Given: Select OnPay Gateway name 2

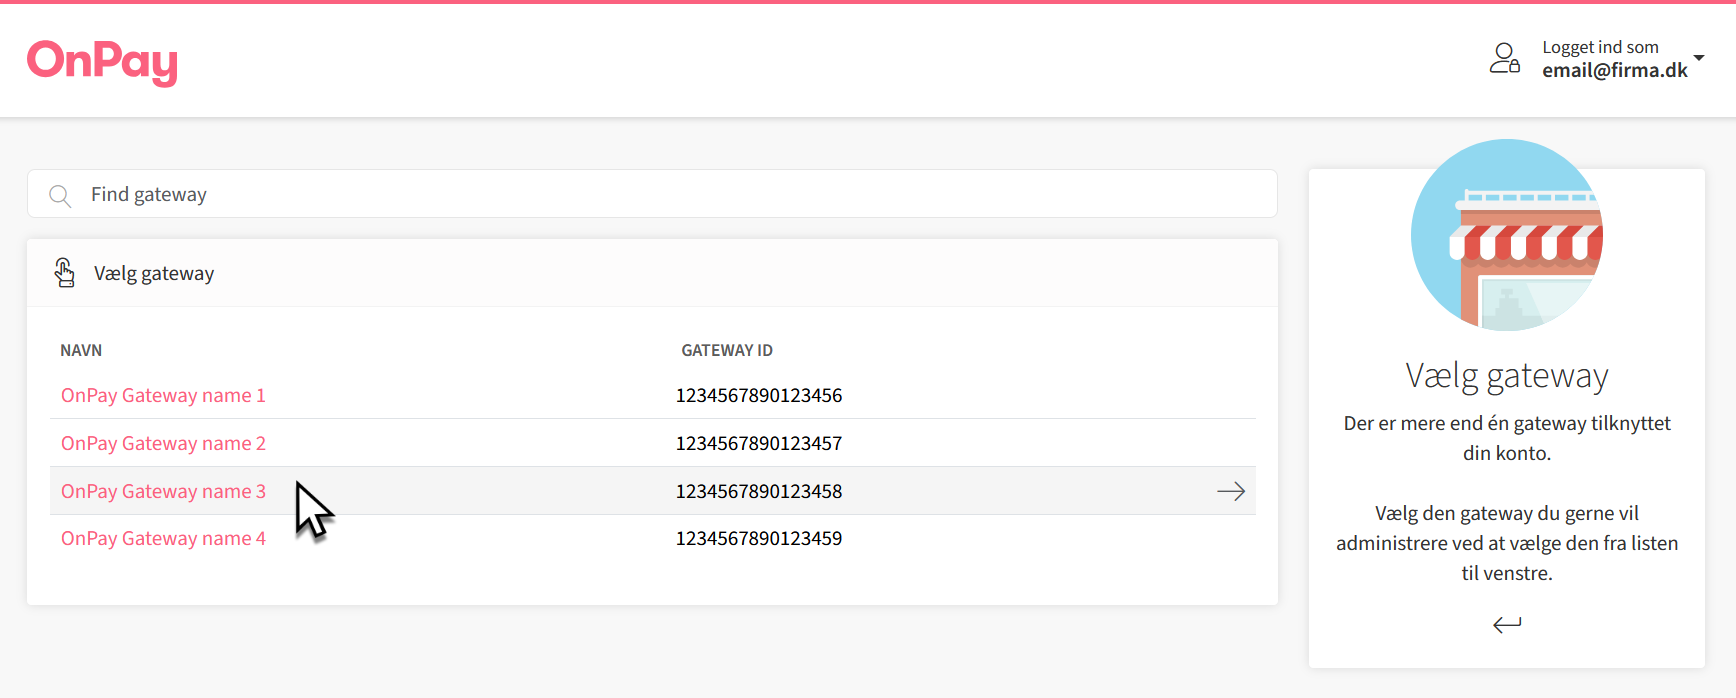Looking at the screenshot, I should 163,443.
